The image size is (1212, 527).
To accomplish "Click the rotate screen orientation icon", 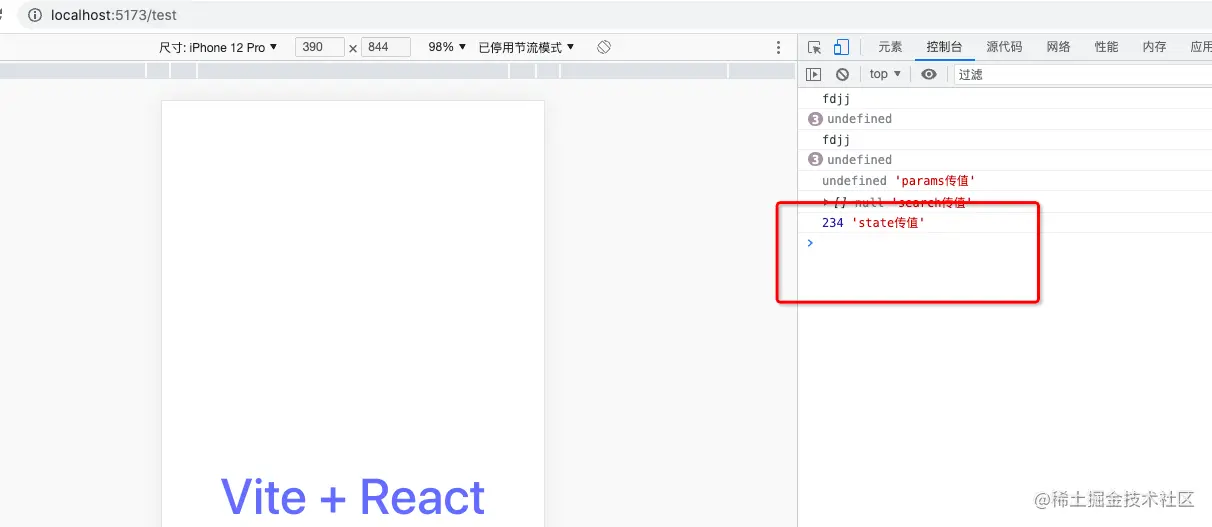I will (x=604, y=47).
